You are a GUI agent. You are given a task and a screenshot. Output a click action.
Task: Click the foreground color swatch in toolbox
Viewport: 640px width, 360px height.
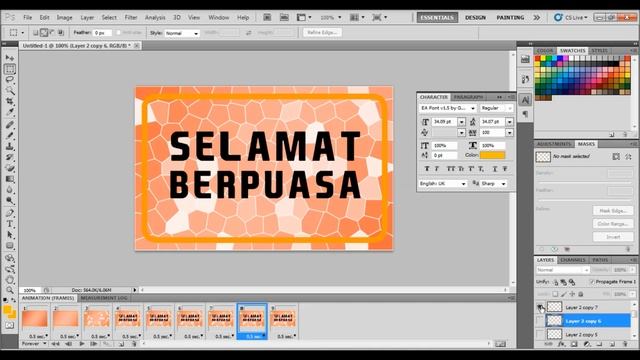(x=7, y=310)
